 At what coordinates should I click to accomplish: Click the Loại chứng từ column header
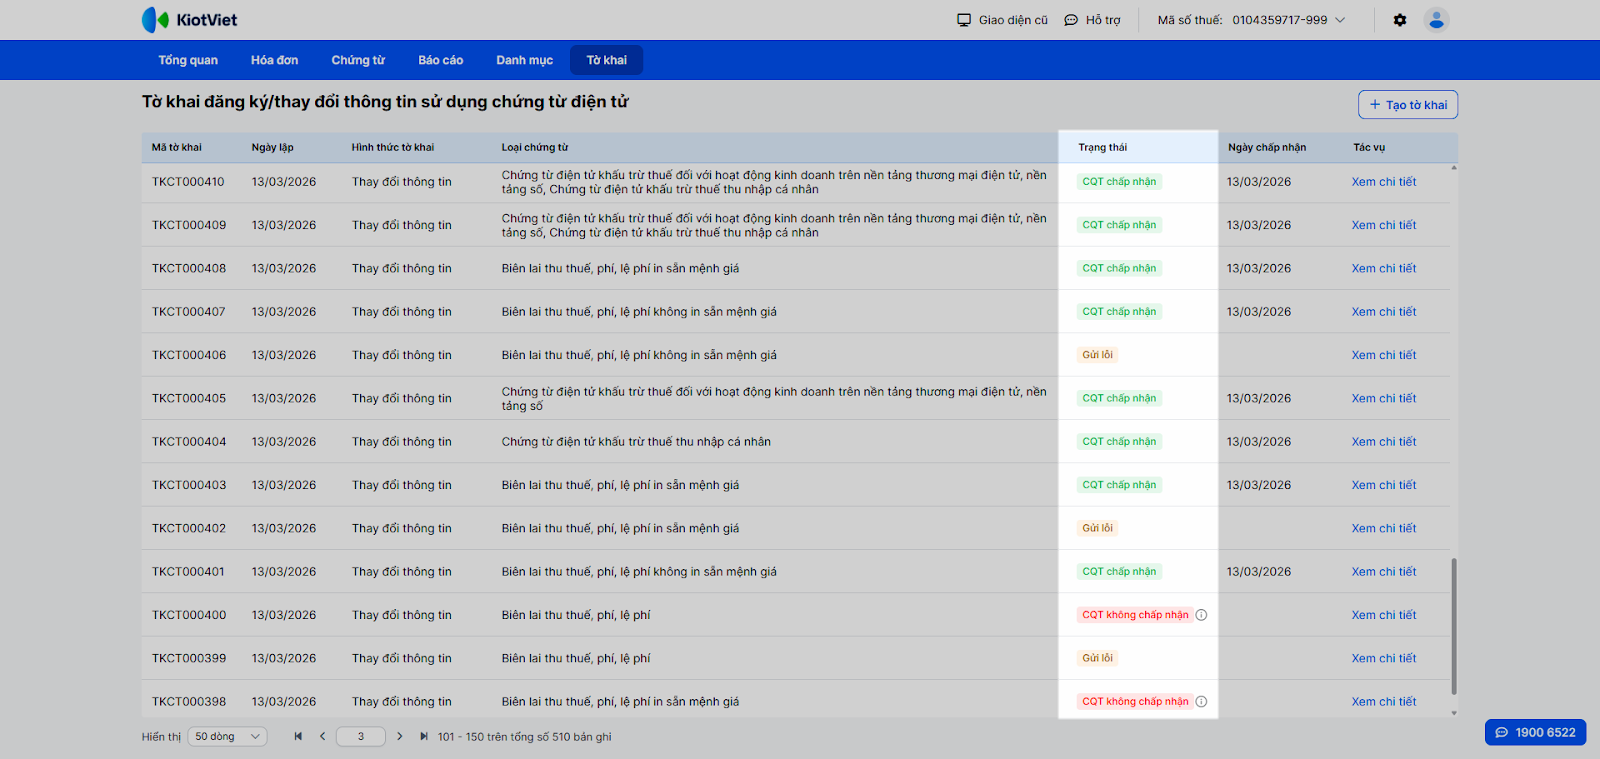point(535,147)
